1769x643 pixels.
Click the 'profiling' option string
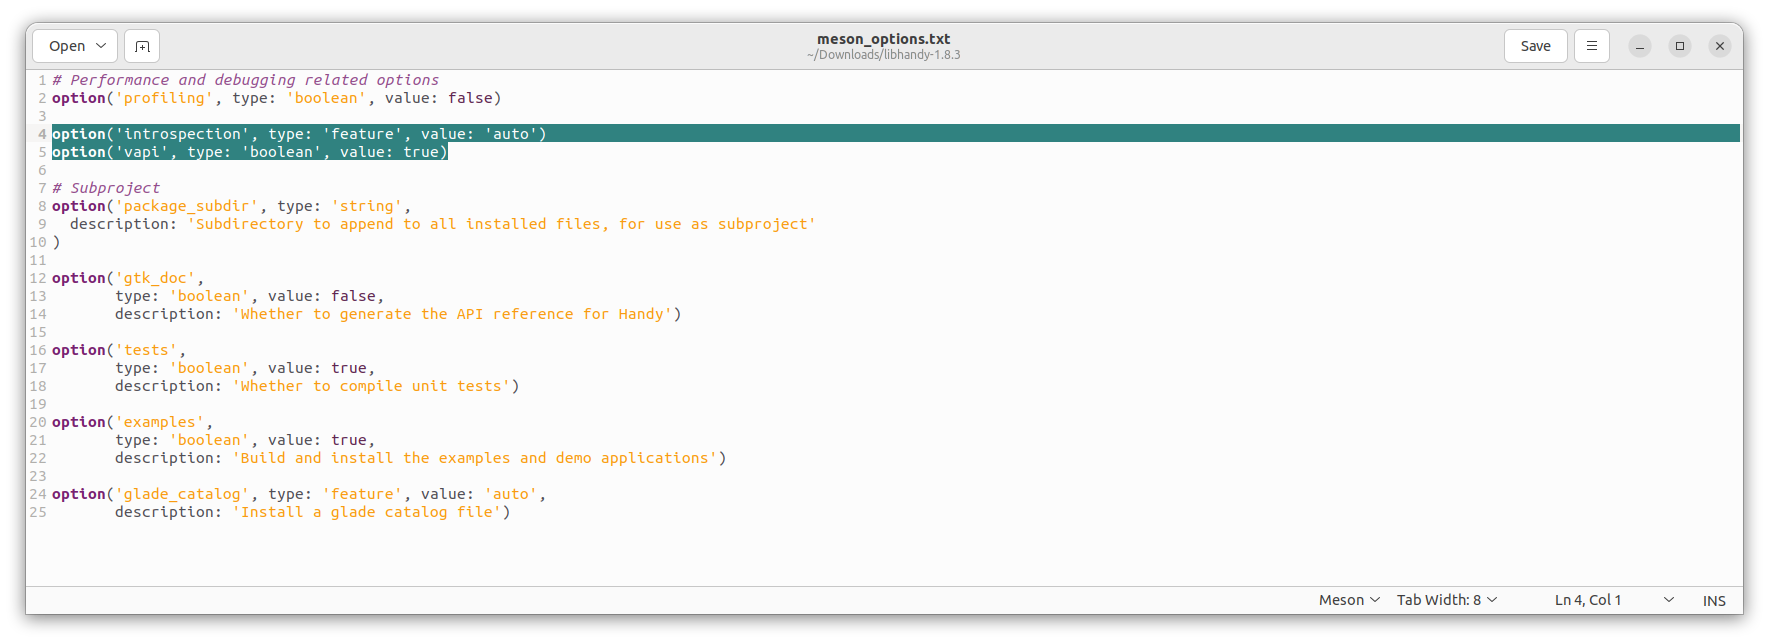pos(165,98)
